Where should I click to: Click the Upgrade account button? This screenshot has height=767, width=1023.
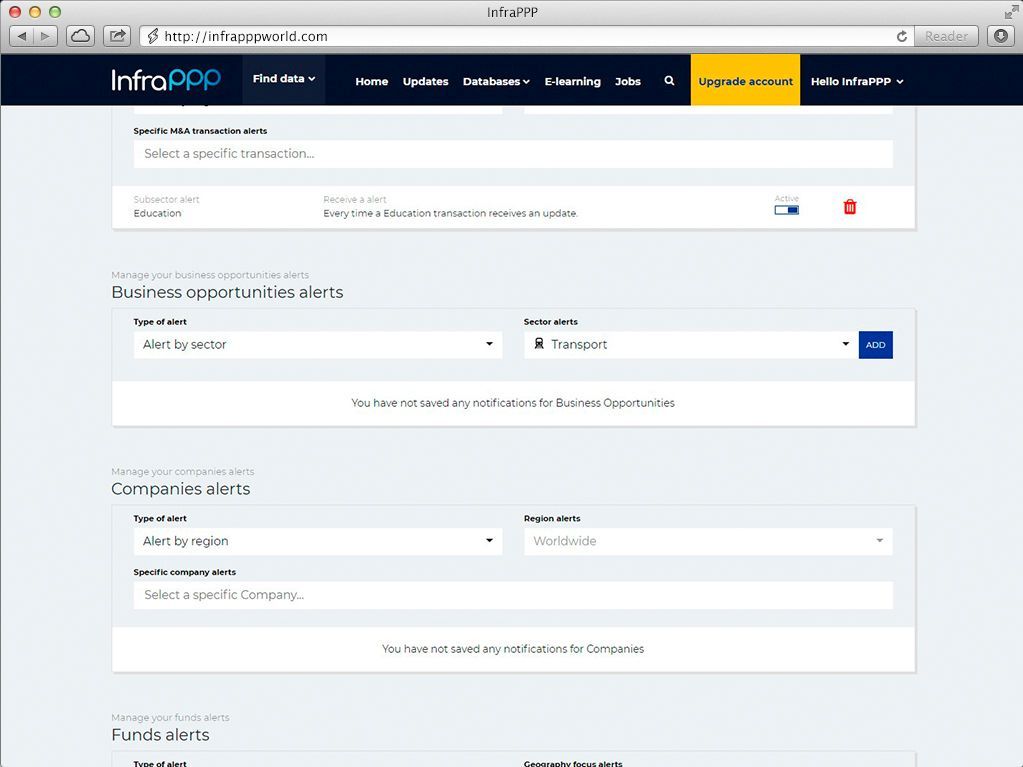745,81
